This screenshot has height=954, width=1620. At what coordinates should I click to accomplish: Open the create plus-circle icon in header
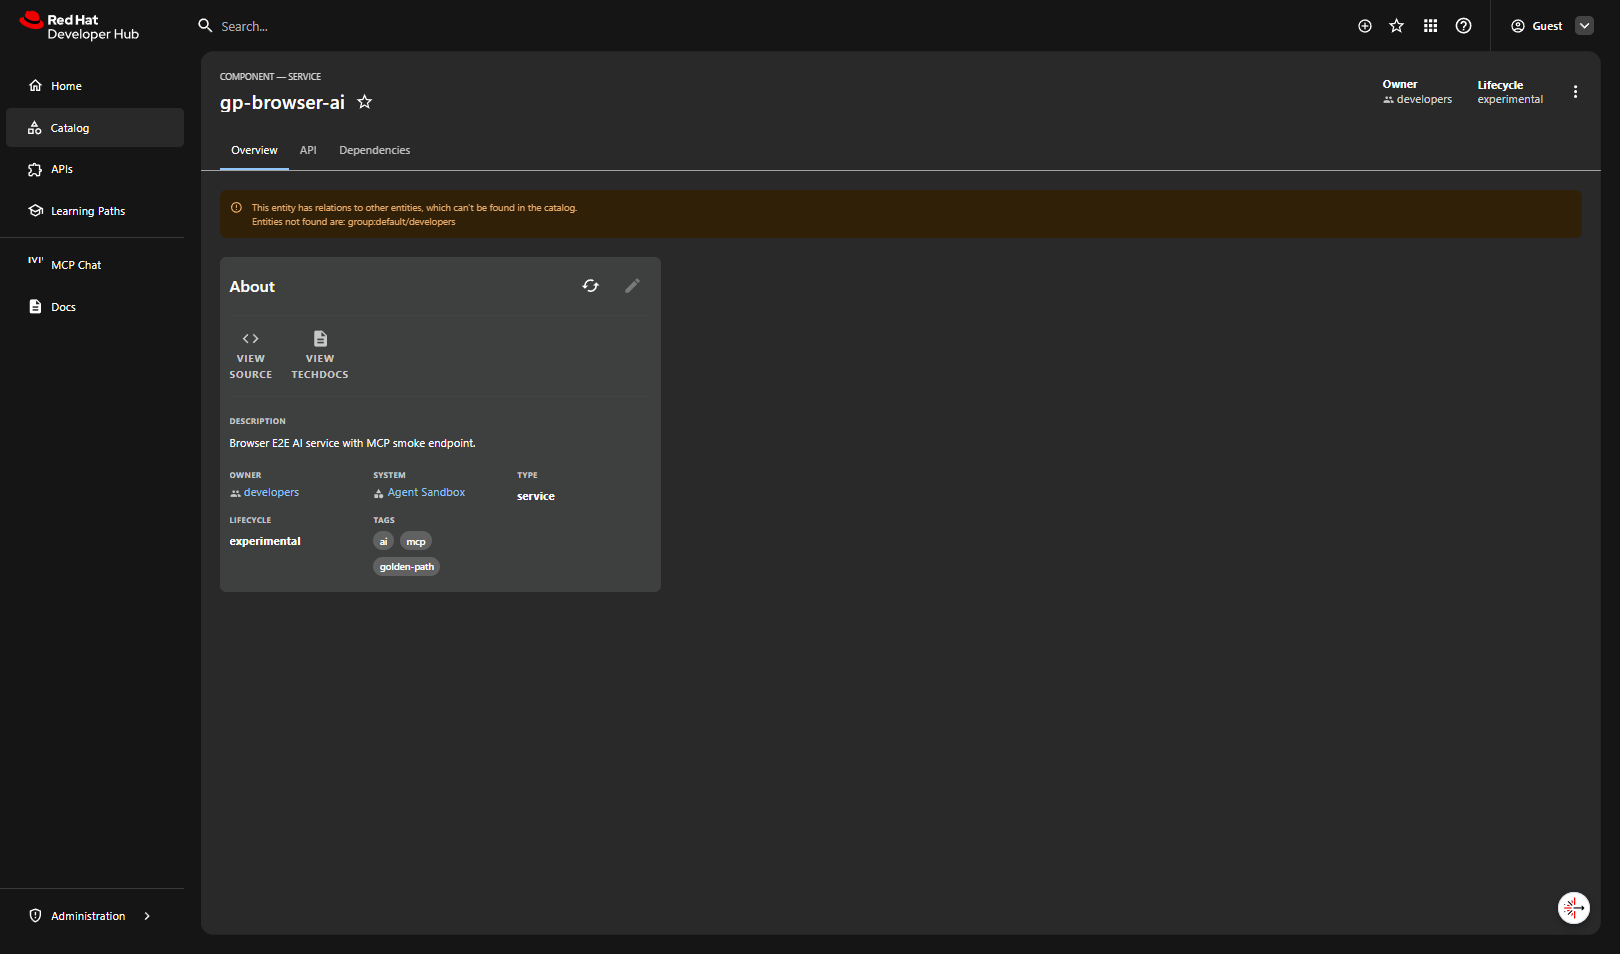point(1365,26)
